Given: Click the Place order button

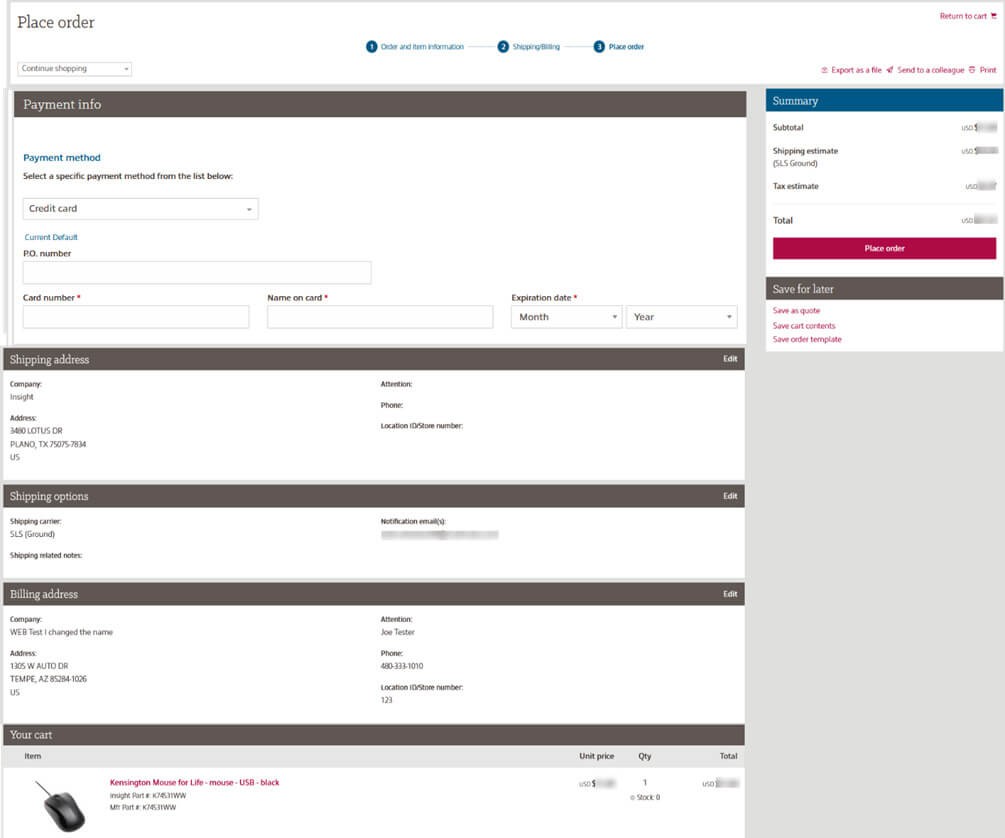Looking at the screenshot, I should click(883, 248).
